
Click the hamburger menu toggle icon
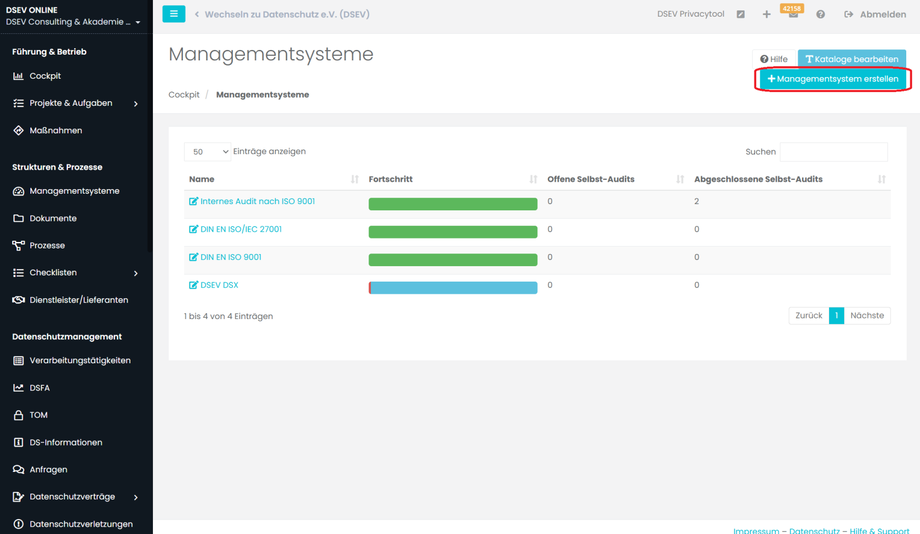tap(173, 14)
